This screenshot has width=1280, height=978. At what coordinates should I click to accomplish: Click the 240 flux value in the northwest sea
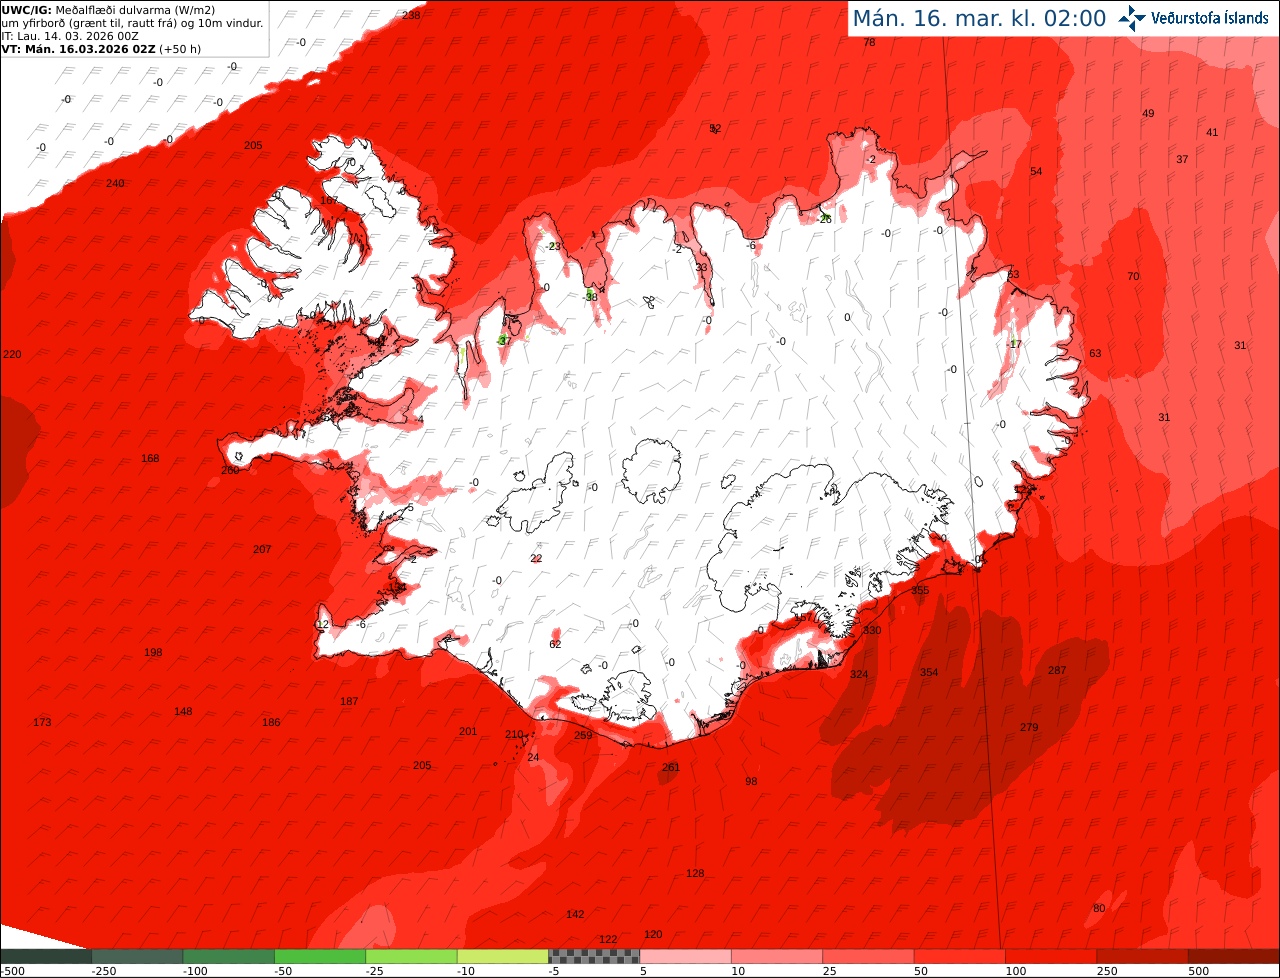point(115,183)
